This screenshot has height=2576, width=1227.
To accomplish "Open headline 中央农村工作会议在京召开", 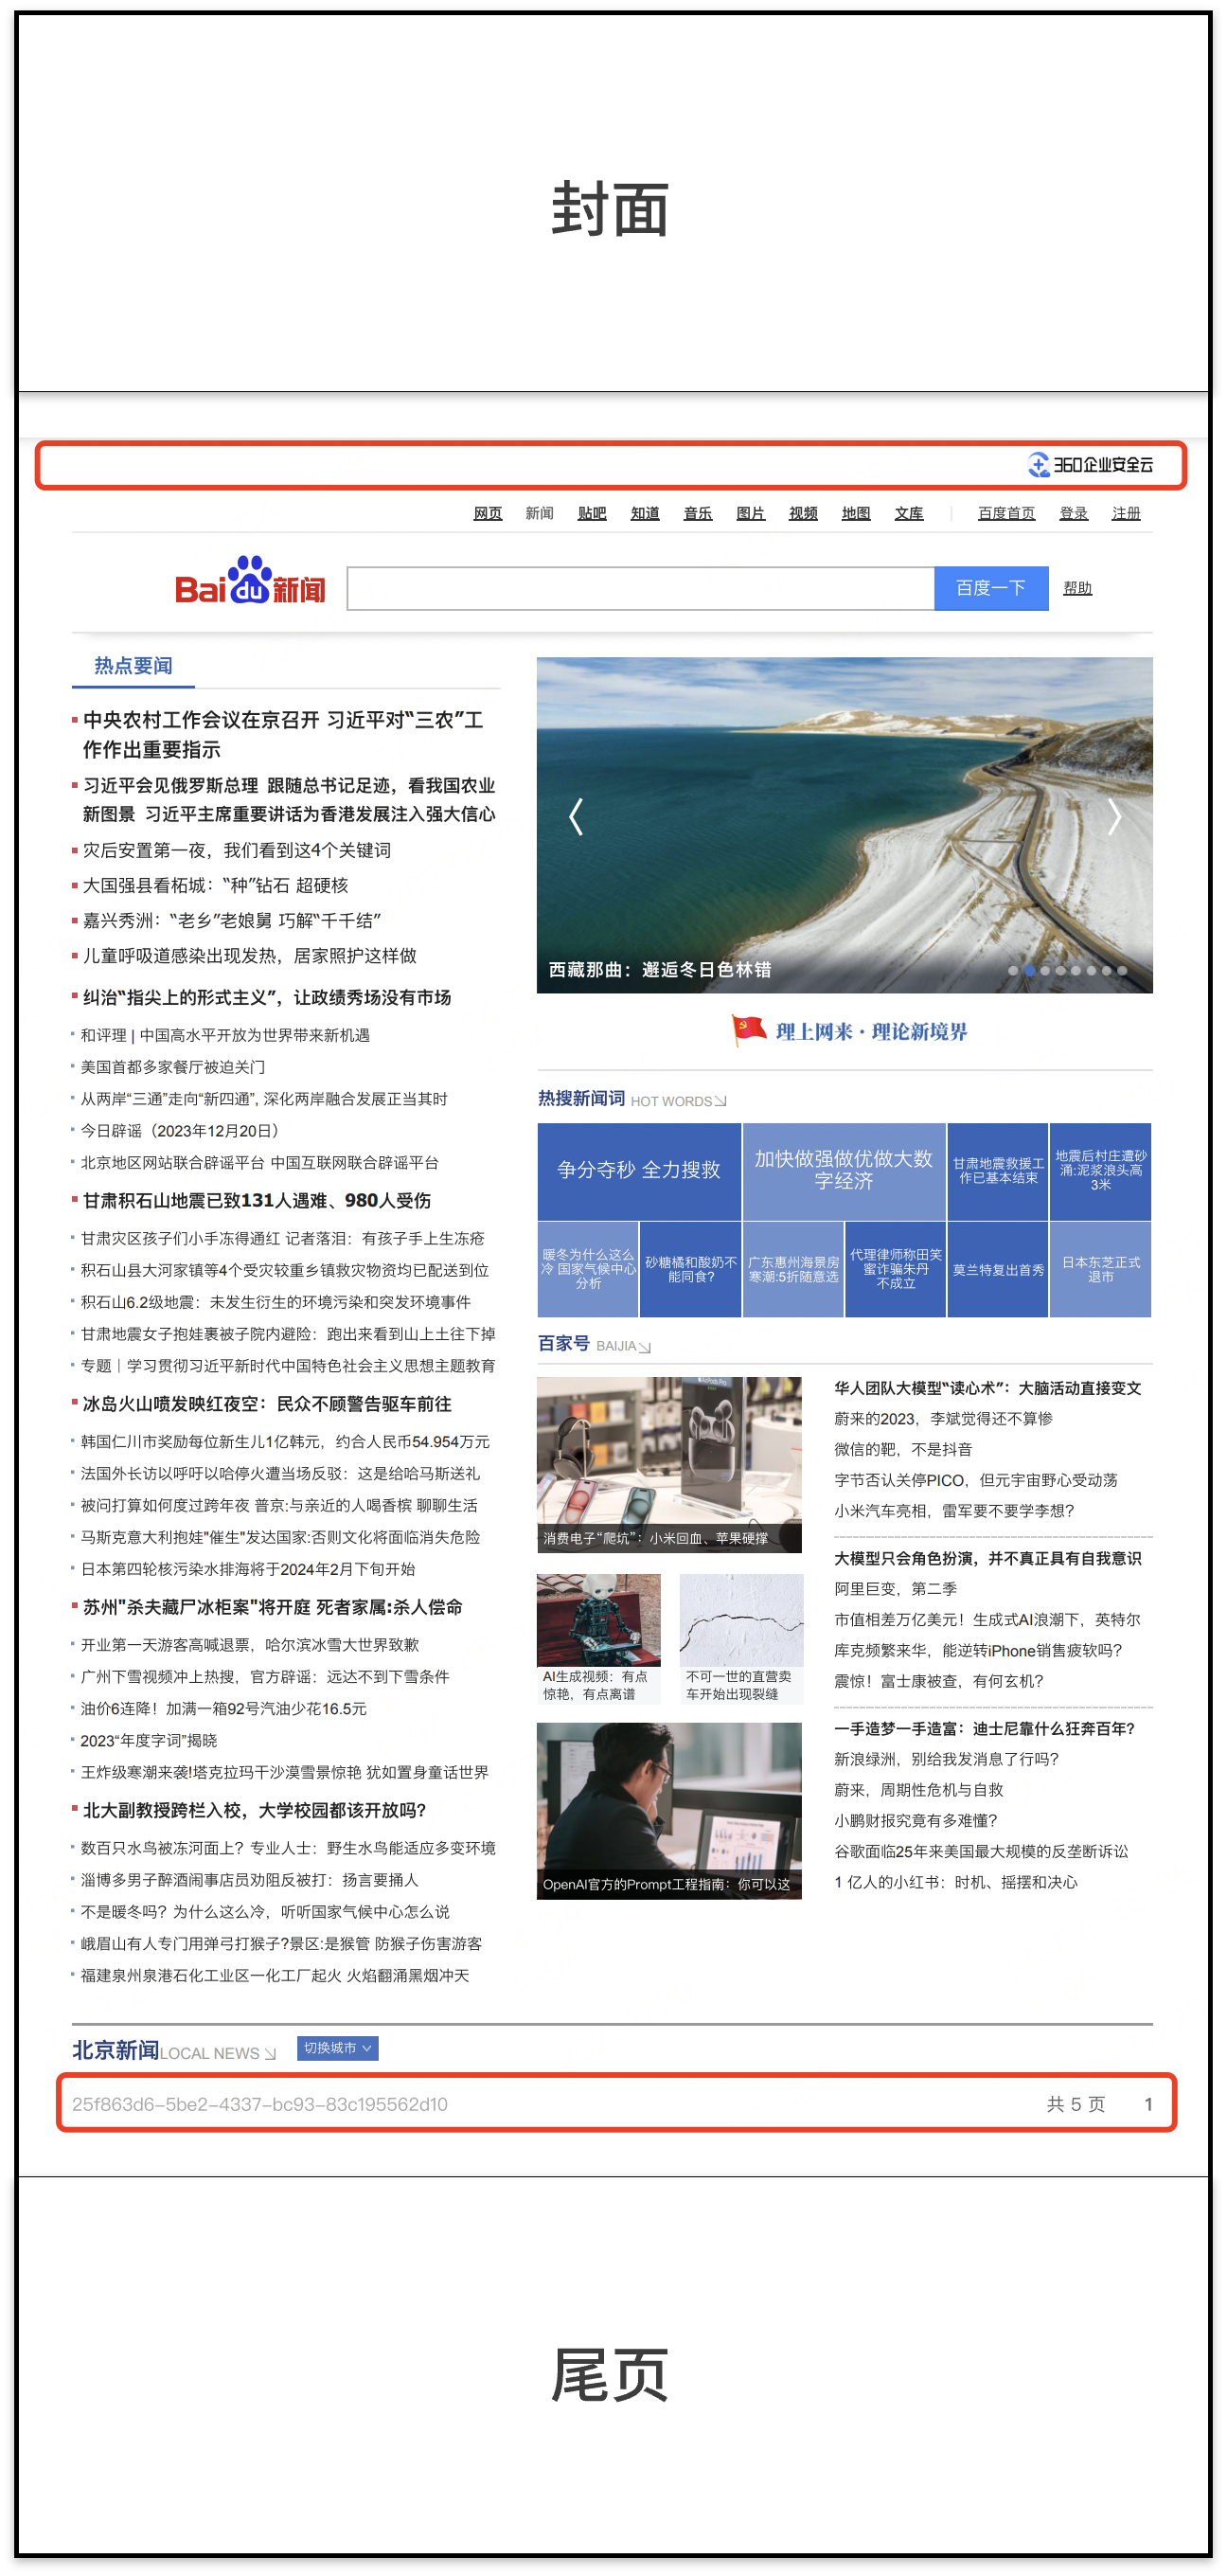I will tap(283, 735).
